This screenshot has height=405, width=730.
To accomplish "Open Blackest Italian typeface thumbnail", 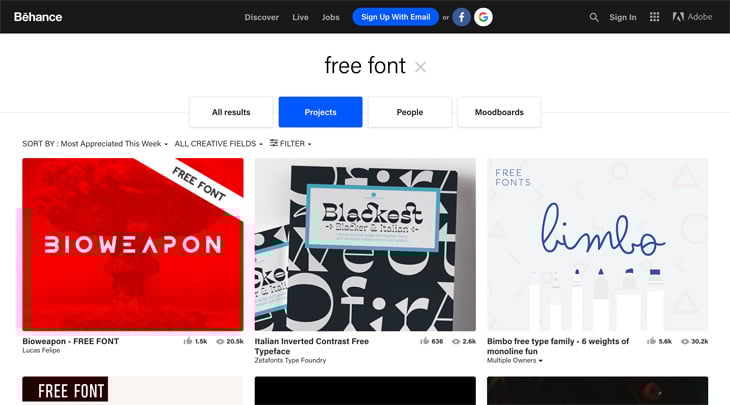I will [x=365, y=244].
